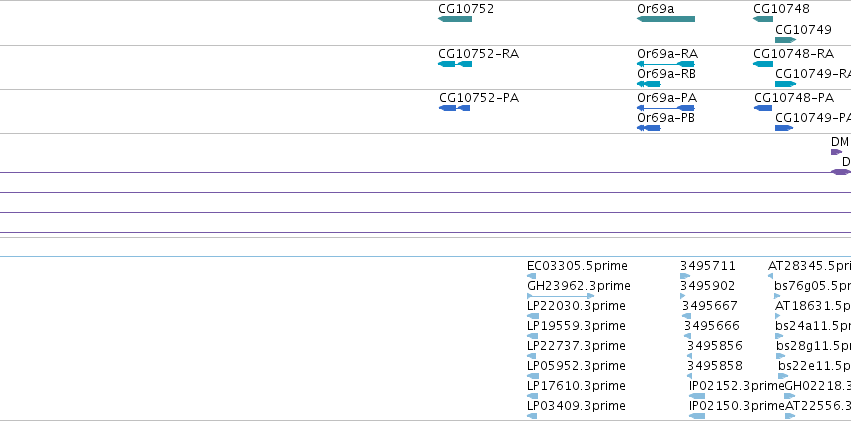The width and height of the screenshot is (851, 421).
Task: Select the Or69a-RB transcript glyph
Action: 649,84
